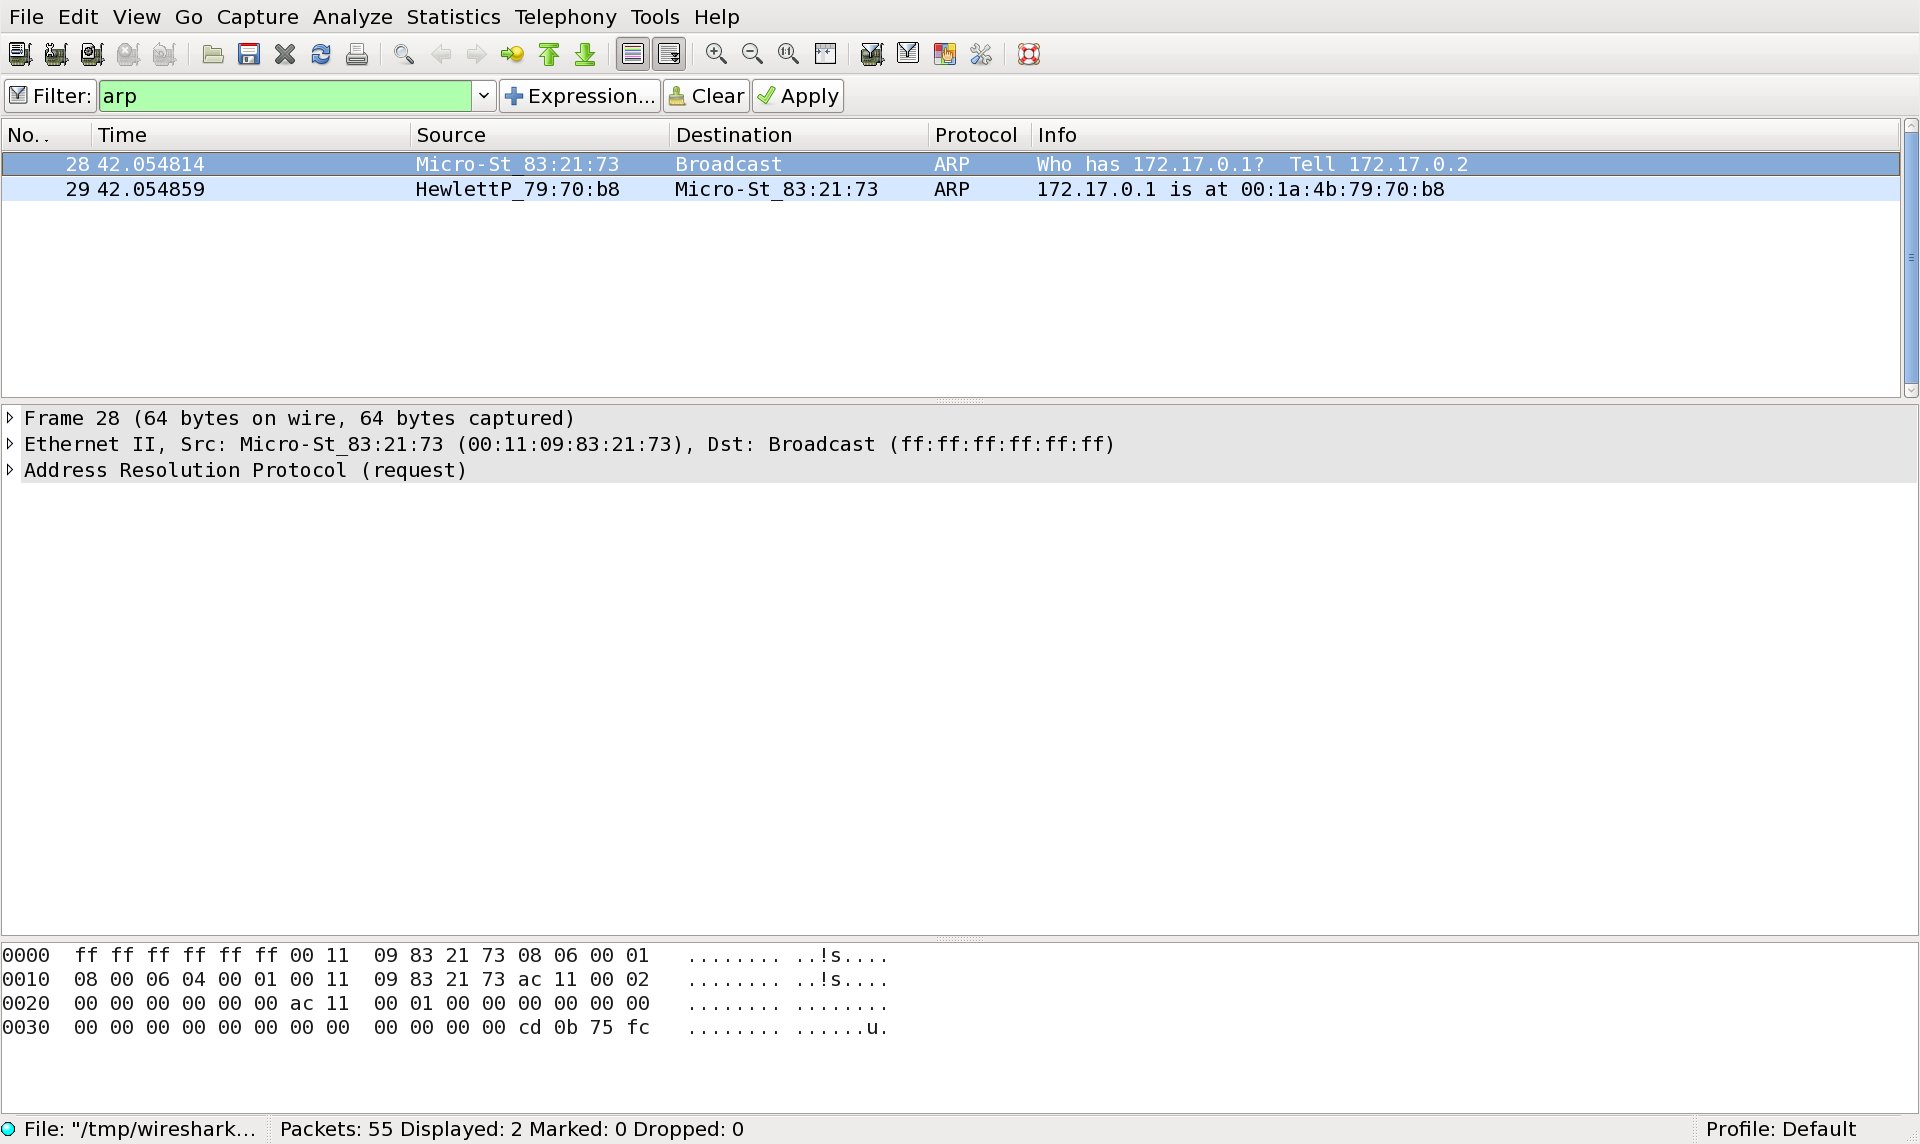Open the Tools menu
The image size is (1920, 1144).
click(x=655, y=17)
